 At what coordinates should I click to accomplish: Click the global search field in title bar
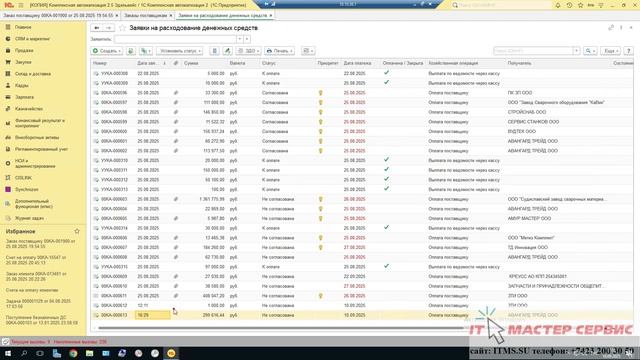click(x=502, y=5)
